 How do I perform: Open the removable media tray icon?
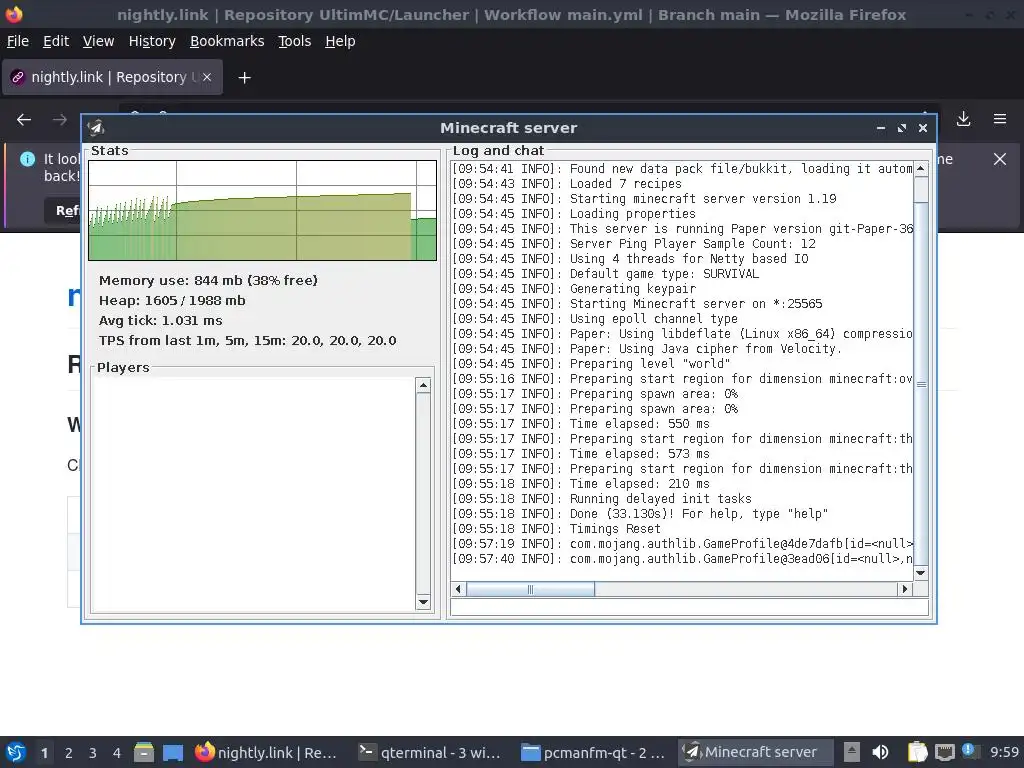(x=852, y=752)
